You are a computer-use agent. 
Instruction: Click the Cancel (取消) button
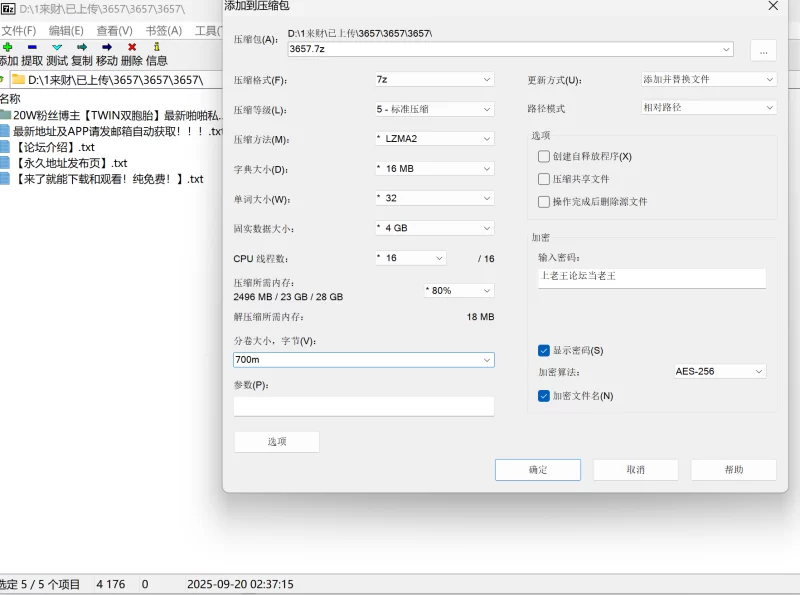tap(635, 470)
